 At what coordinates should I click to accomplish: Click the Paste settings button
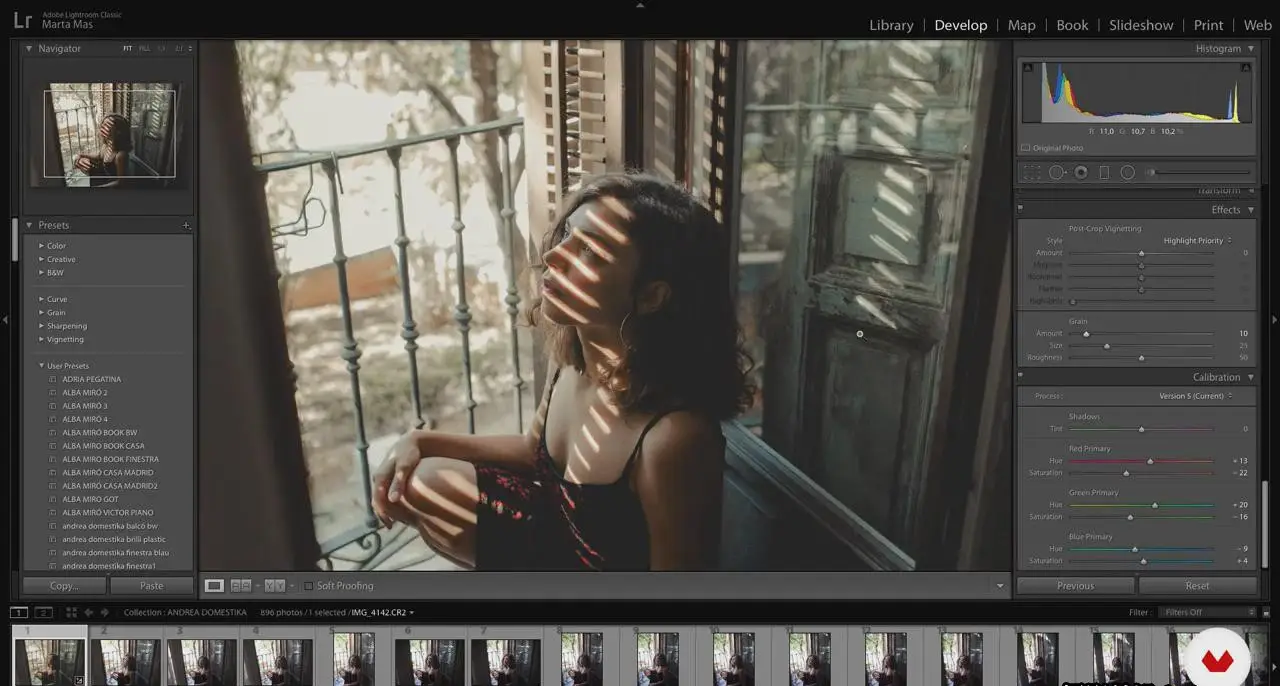152,586
